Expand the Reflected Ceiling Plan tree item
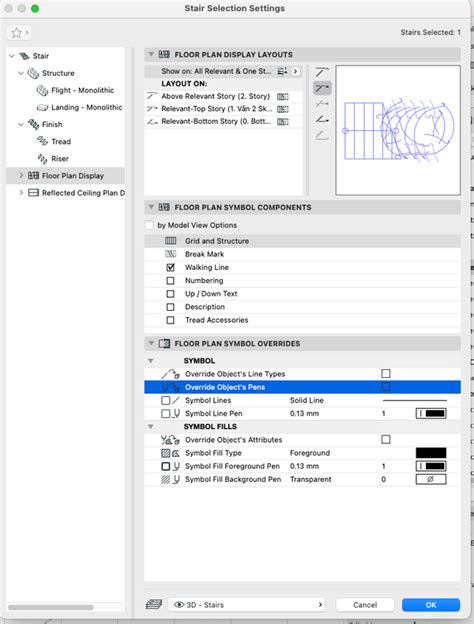The width and height of the screenshot is (474, 624). pos(21,193)
